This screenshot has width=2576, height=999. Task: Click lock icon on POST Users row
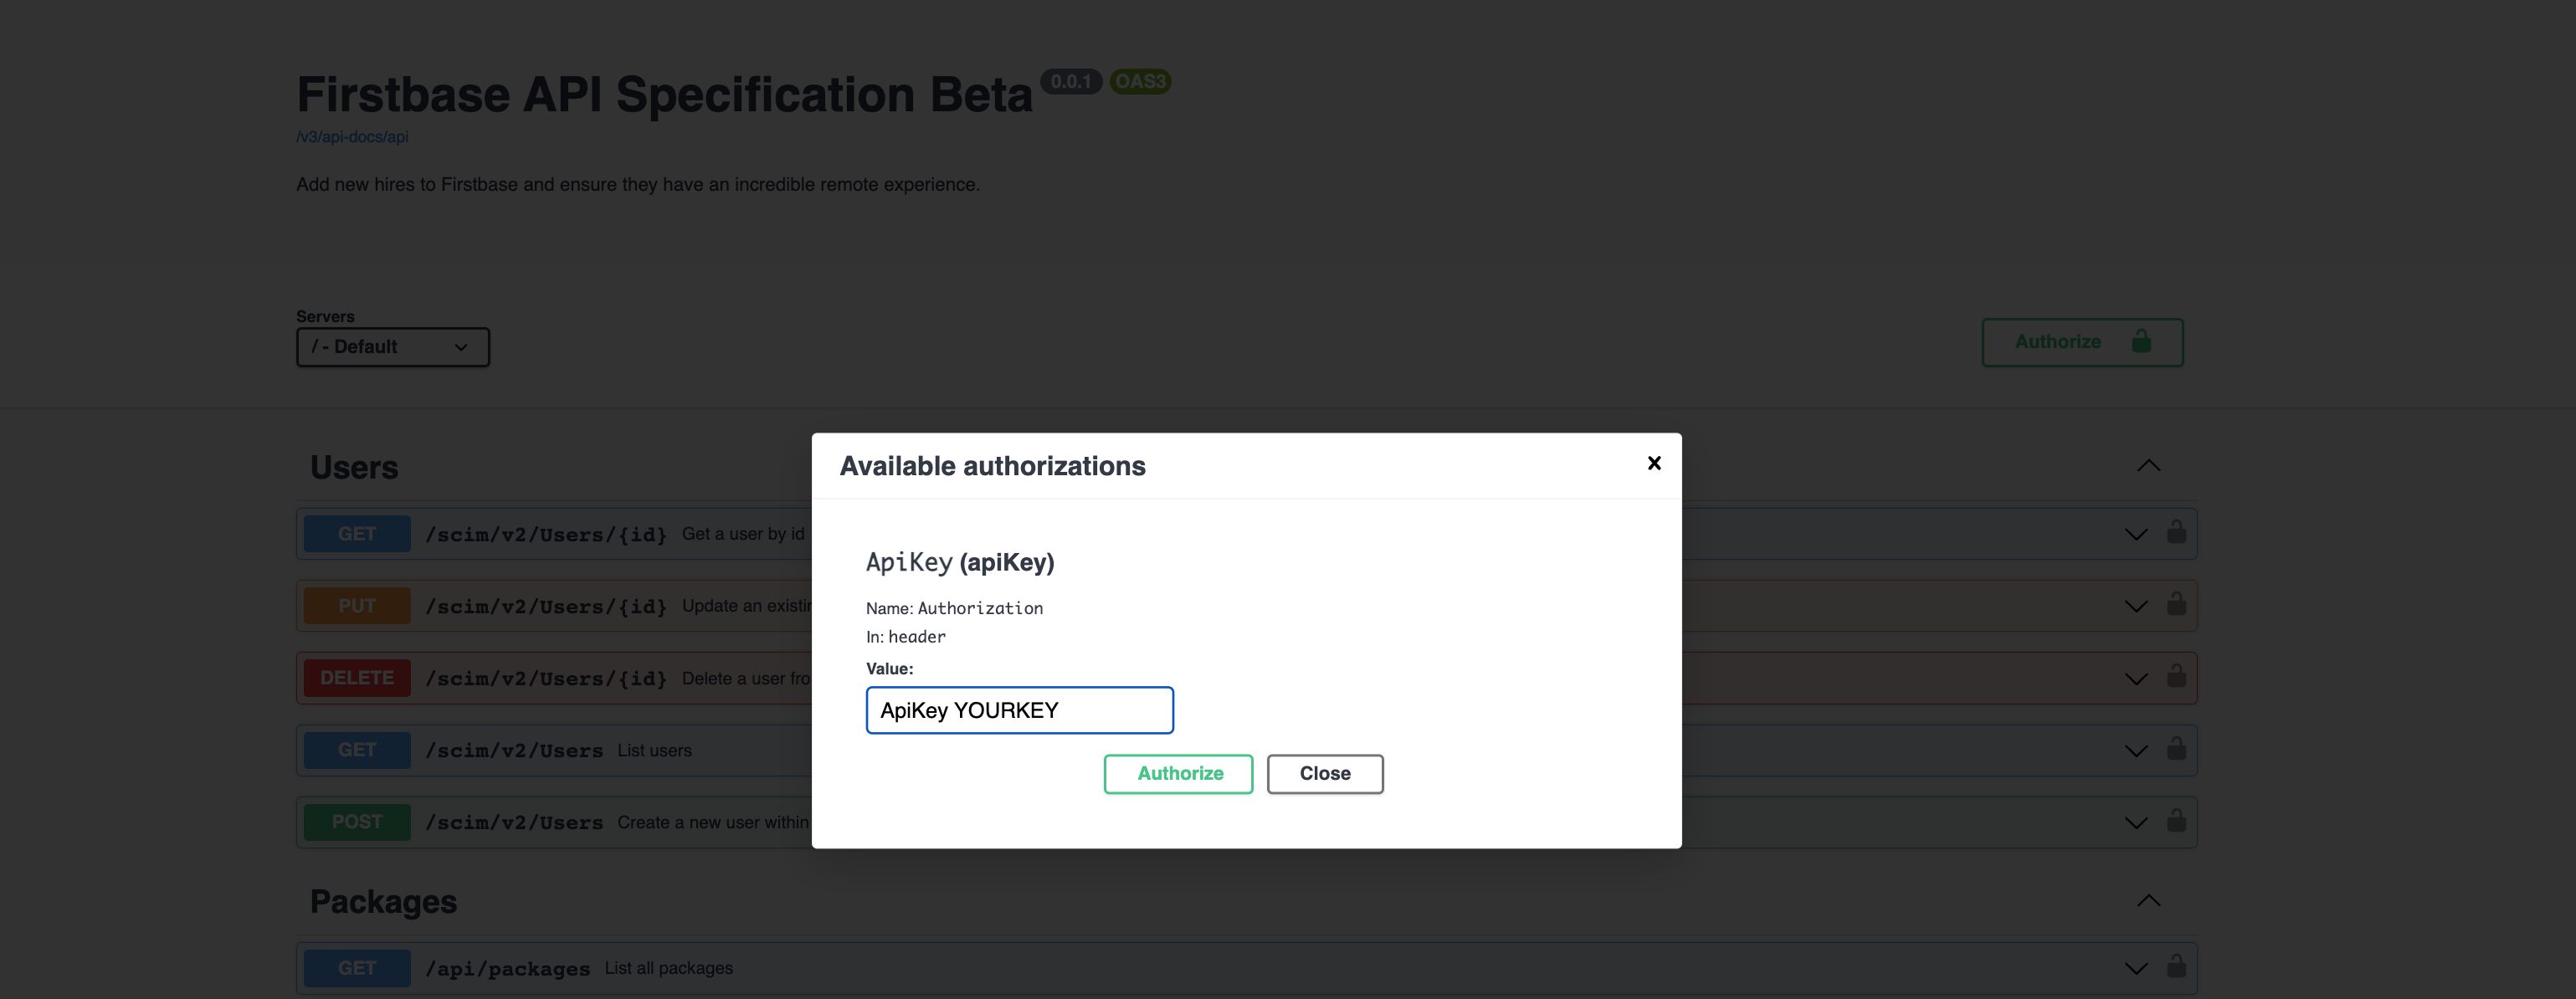click(2176, 821)
